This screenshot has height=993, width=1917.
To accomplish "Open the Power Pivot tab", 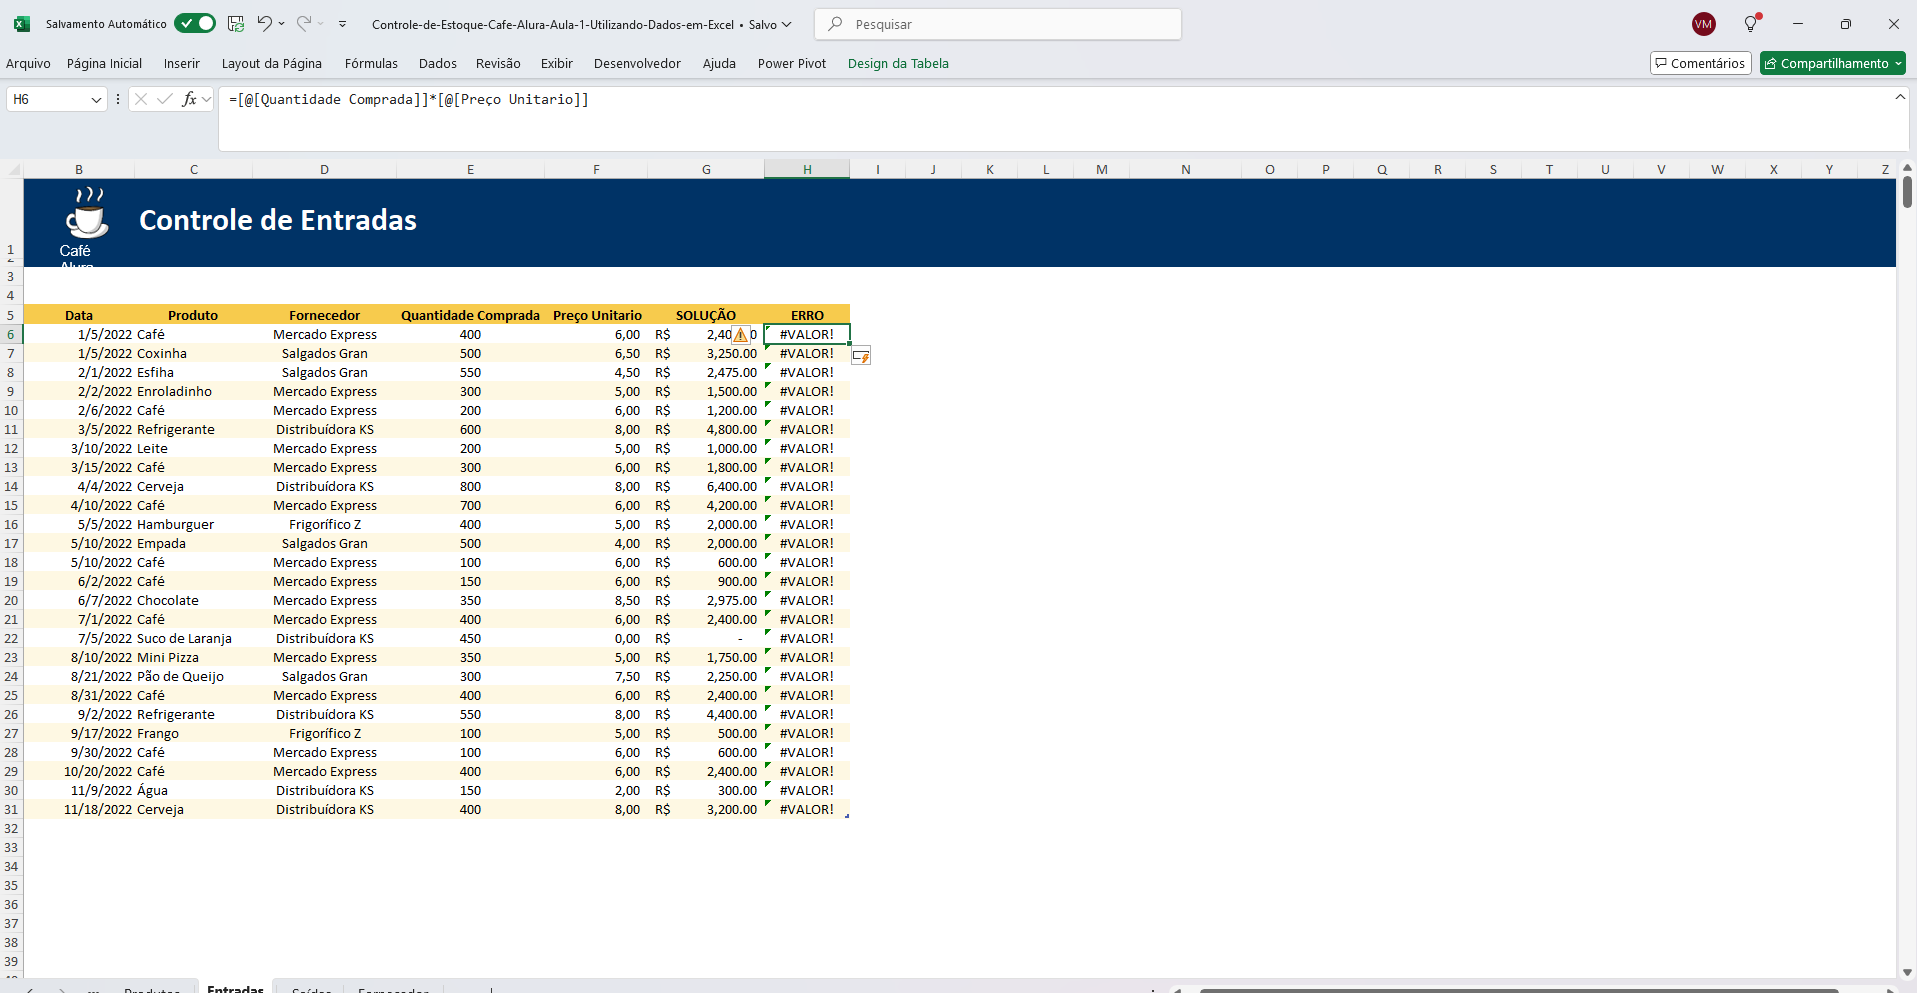I will 792,63.
